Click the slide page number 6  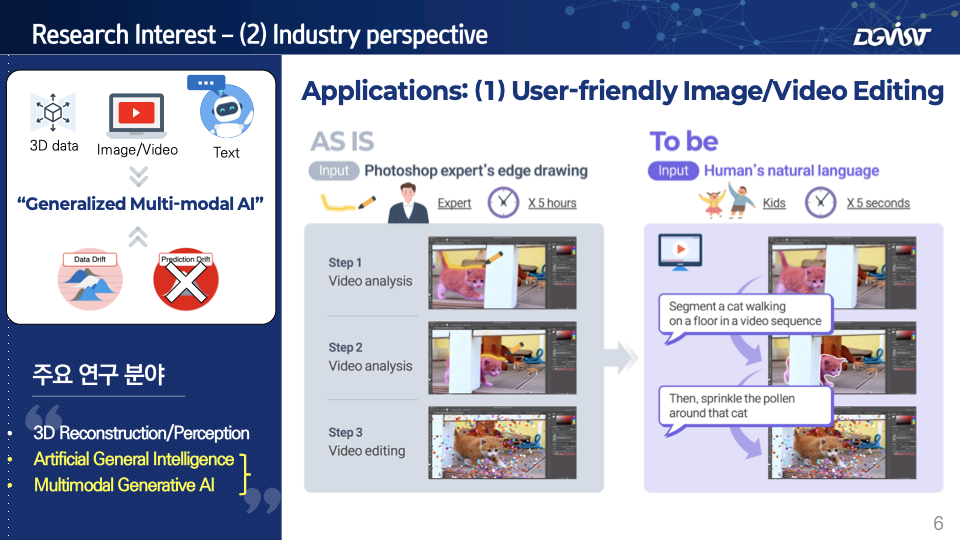(x=938, y=523)
